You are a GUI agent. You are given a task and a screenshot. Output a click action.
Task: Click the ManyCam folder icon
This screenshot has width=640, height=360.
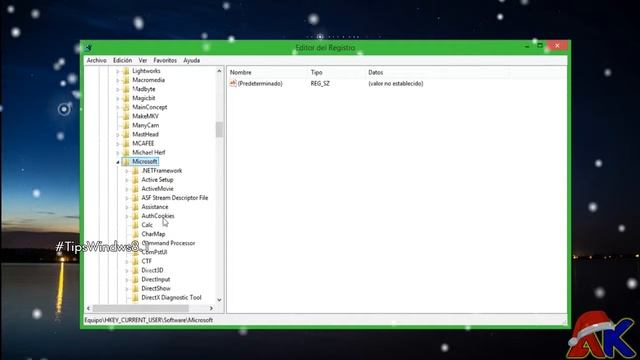point(126,125)
